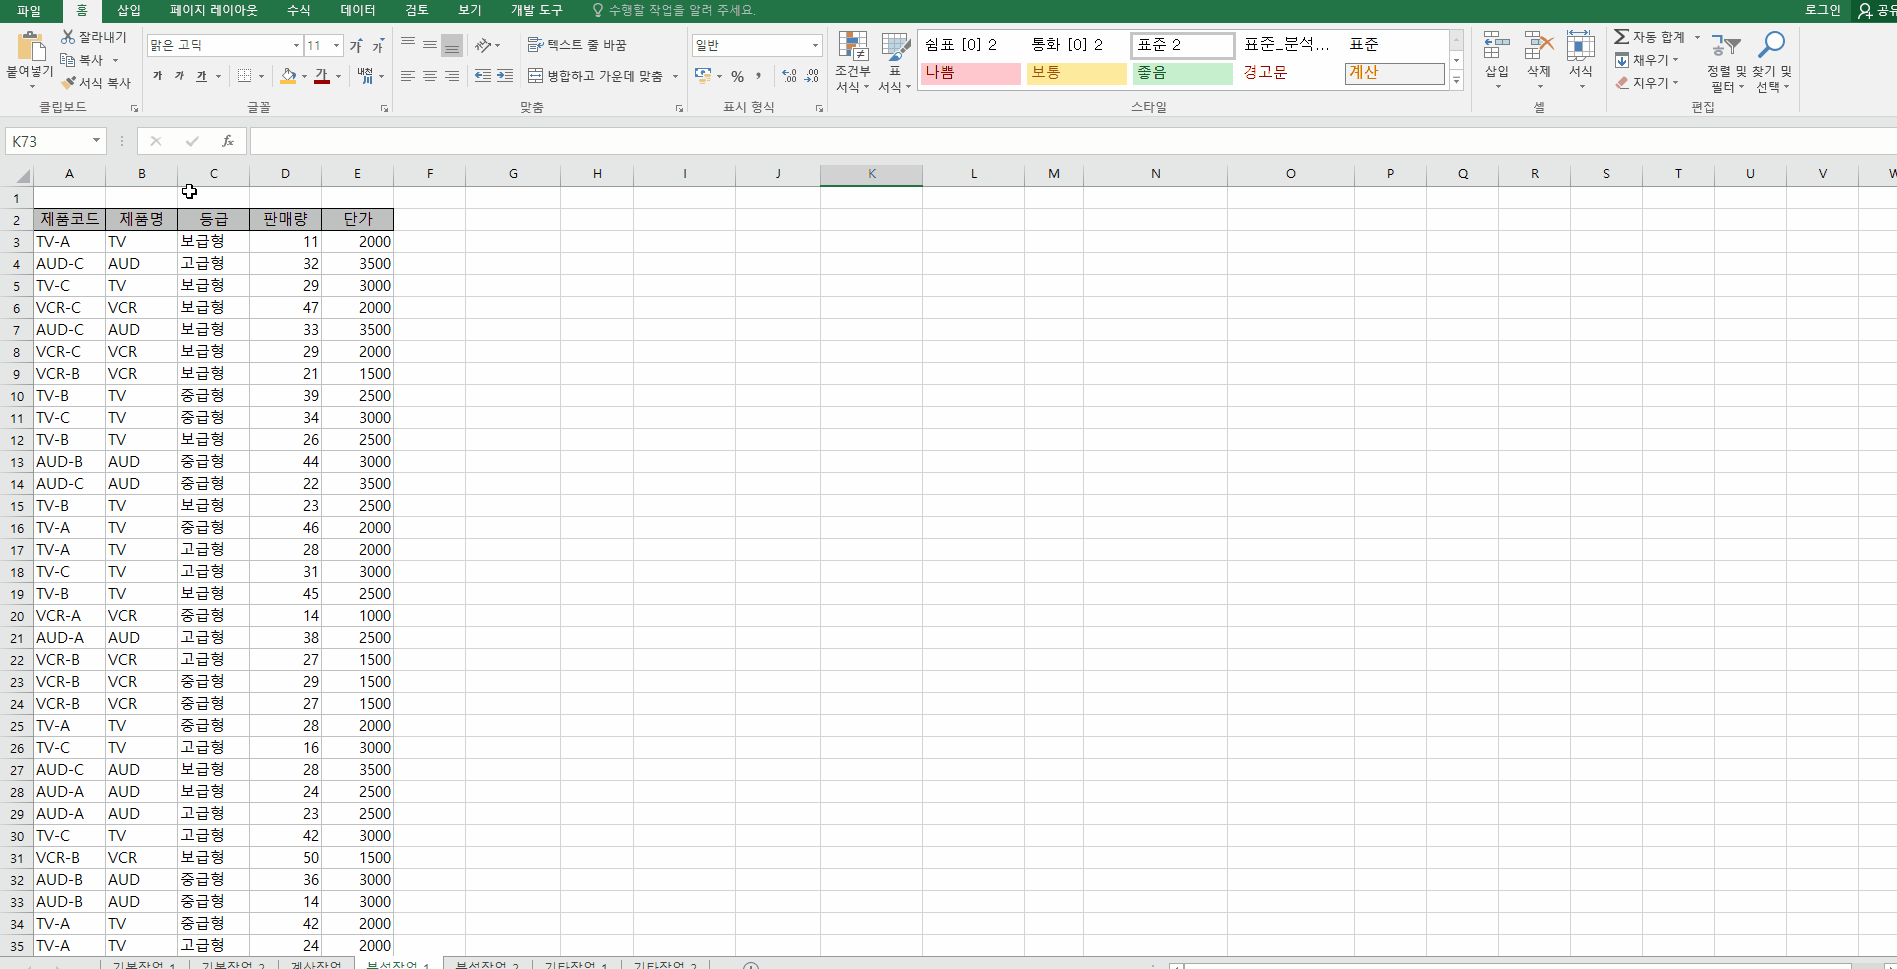Apply the 좋음 (Good) cell style
This screenshot has width=1897, height=969.
(1183, 73)
